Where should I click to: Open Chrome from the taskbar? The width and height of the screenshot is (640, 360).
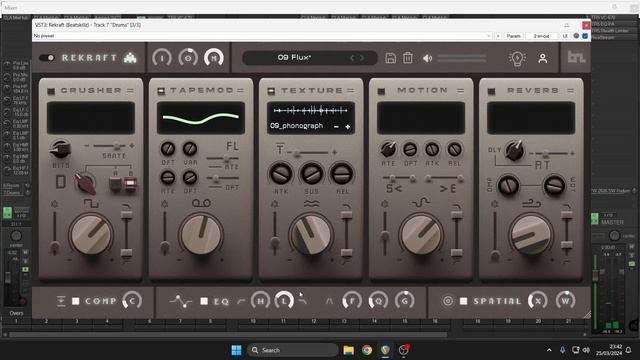(x=367, y=350)
